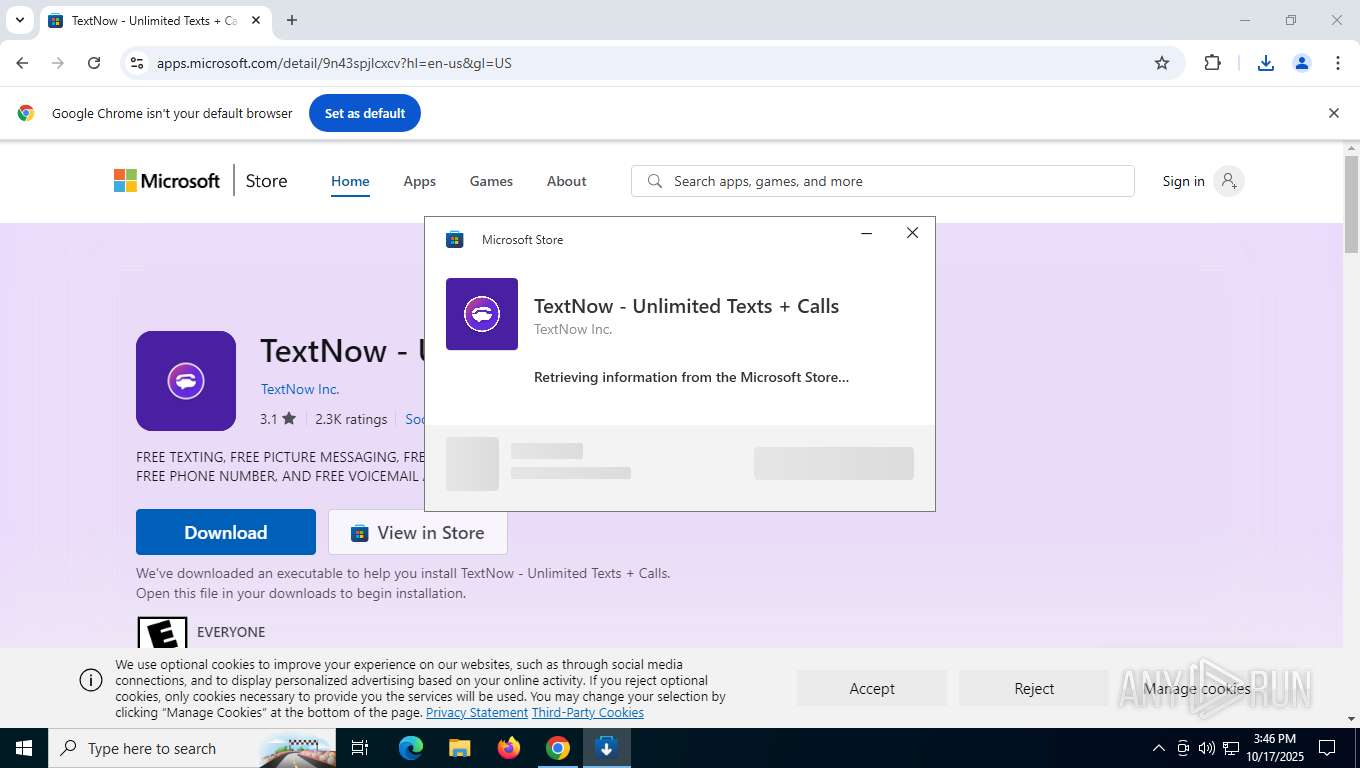Click the Microsoft logo
The width and height of the screenshot is (1360, 768).
click(167, 181)
